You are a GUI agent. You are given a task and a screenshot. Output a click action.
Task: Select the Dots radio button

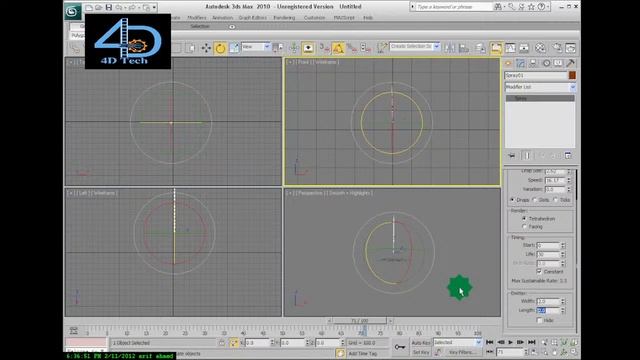click(x=534, y=200)
